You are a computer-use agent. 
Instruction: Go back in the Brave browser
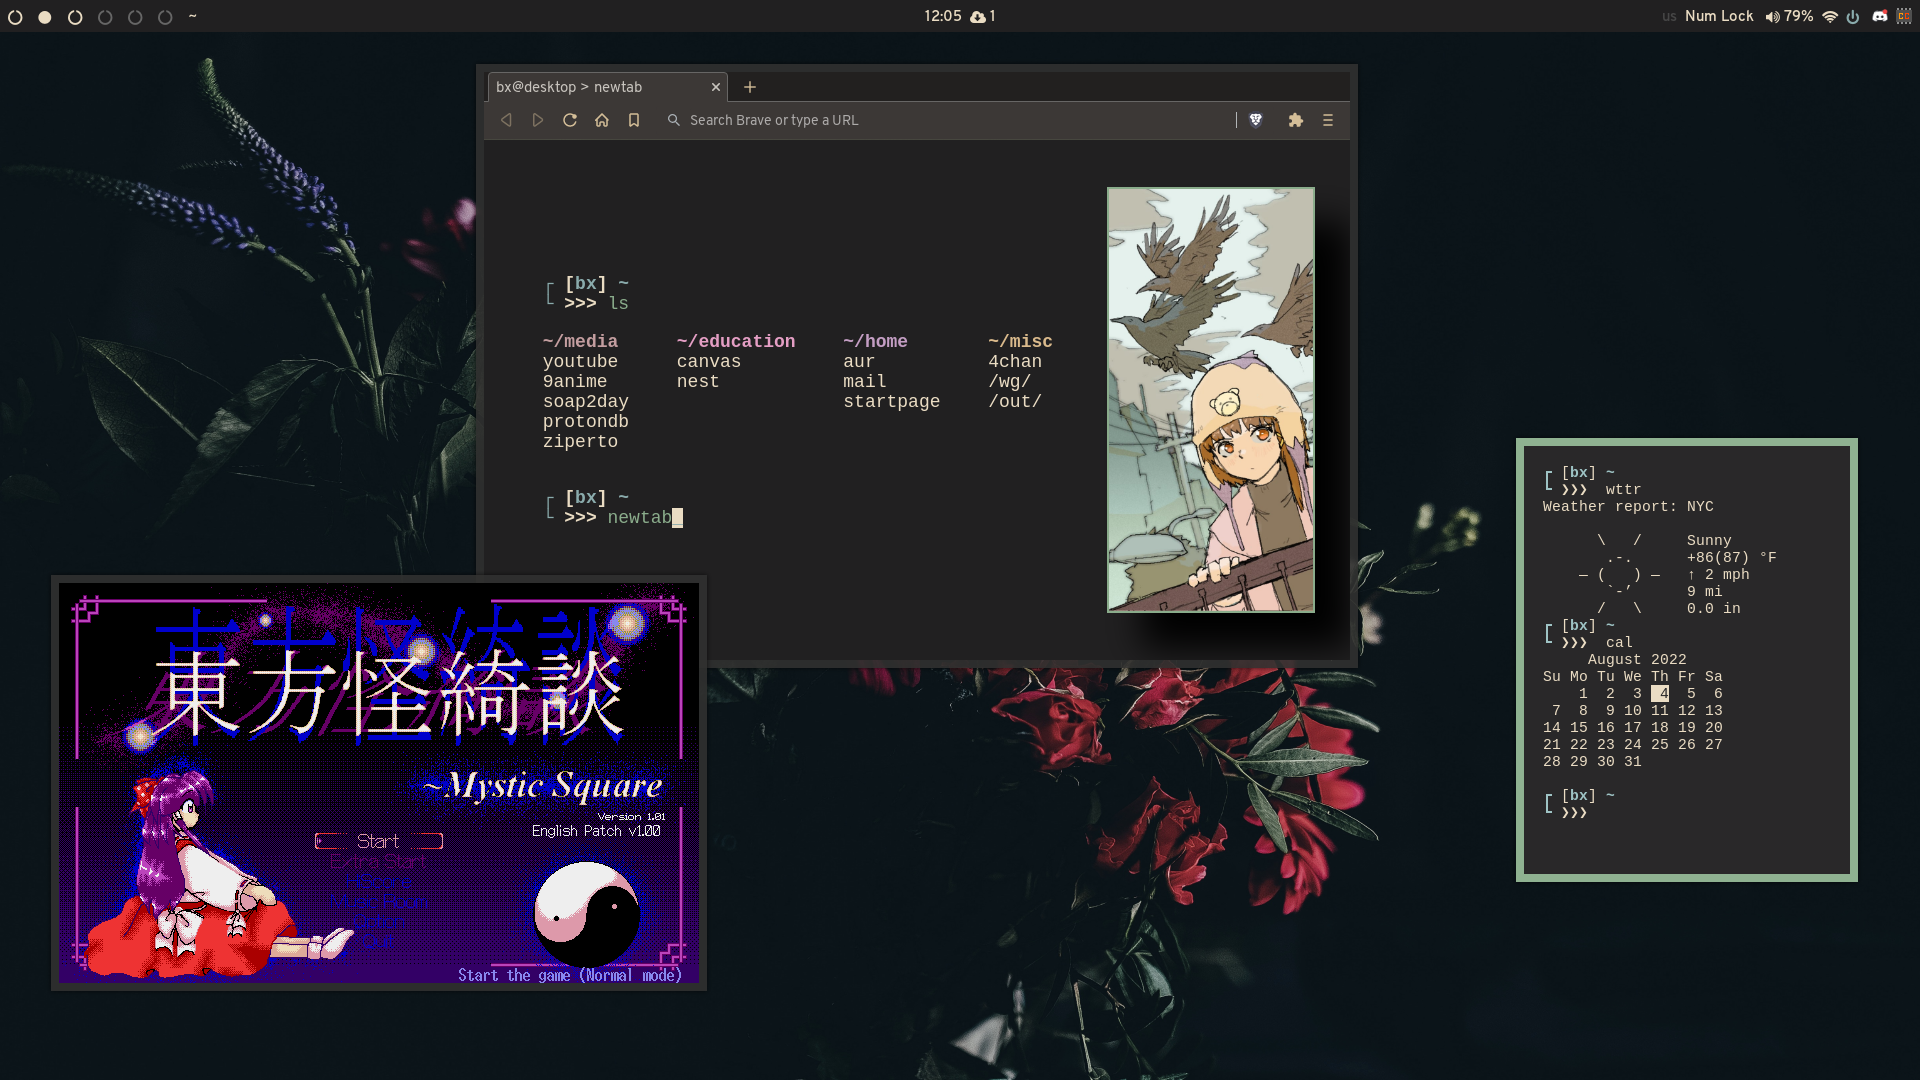coord(506,120)
